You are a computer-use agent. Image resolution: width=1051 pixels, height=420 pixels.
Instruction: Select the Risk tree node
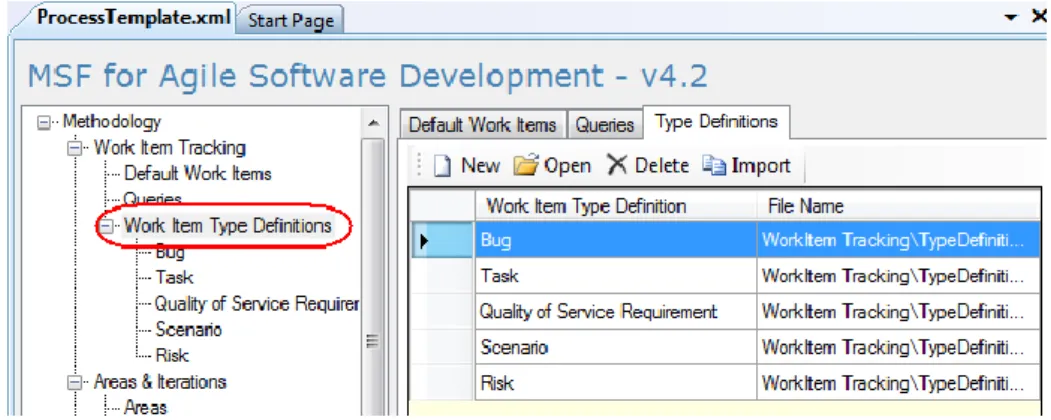click(x=172, y=355)
